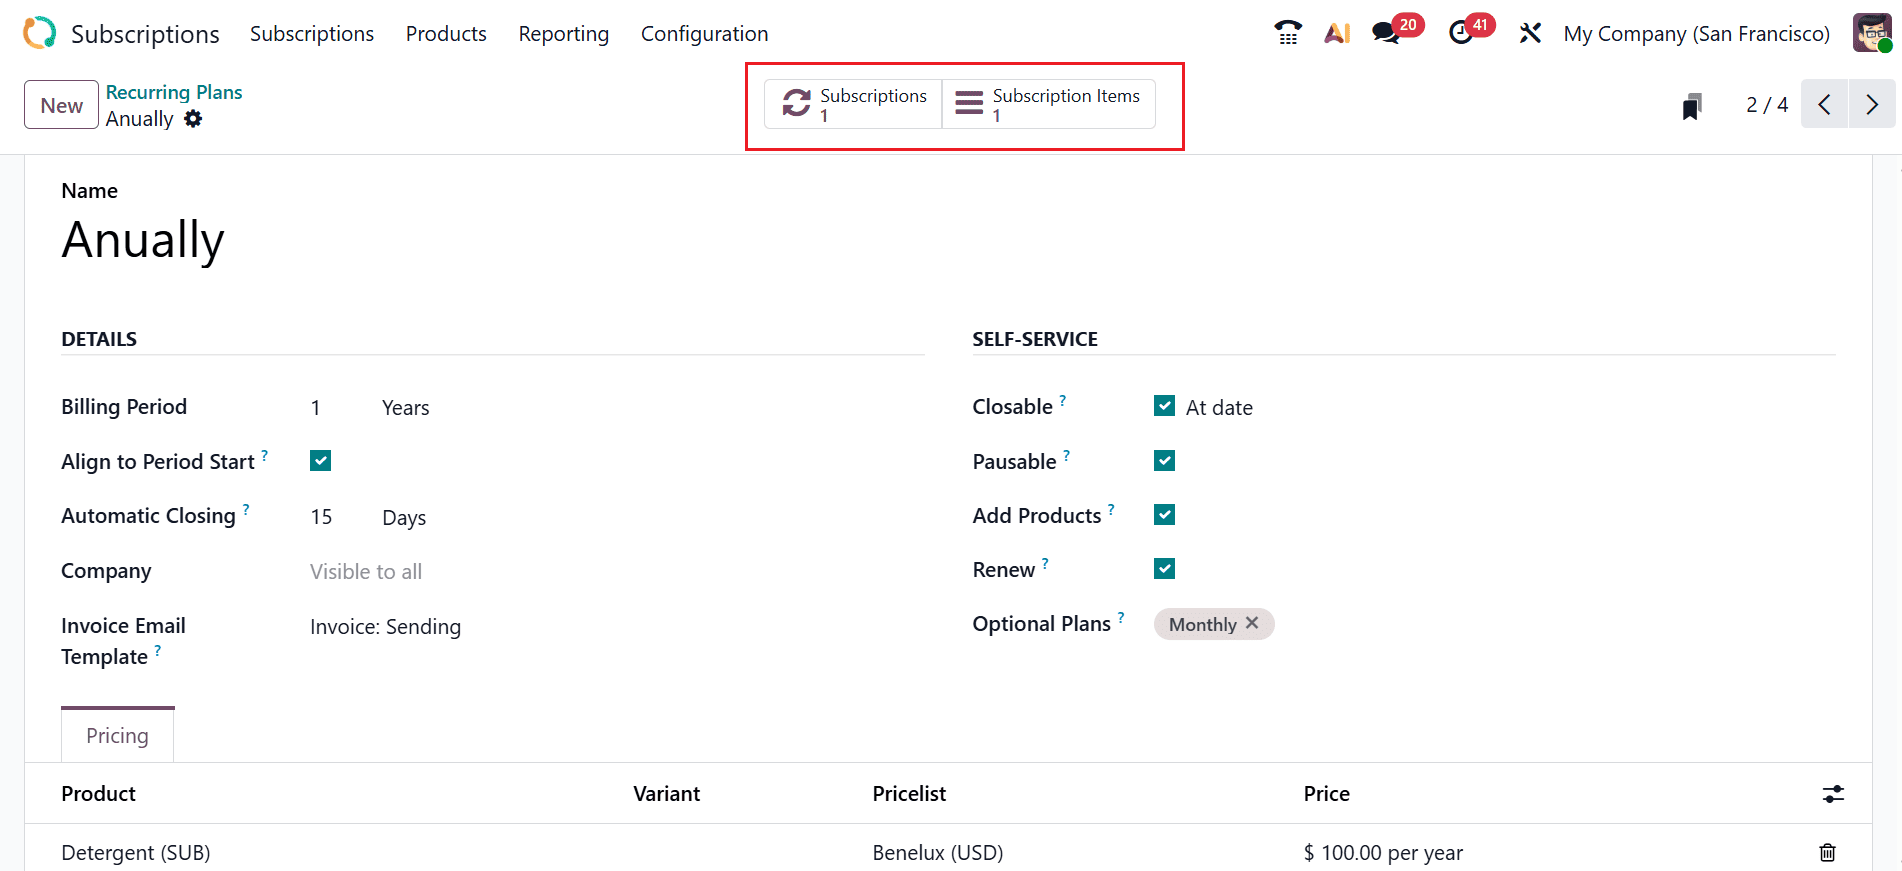Click the 2 / 4 pager counter
This screenshot has height=871, width=1902.
tap(1767, 105)
